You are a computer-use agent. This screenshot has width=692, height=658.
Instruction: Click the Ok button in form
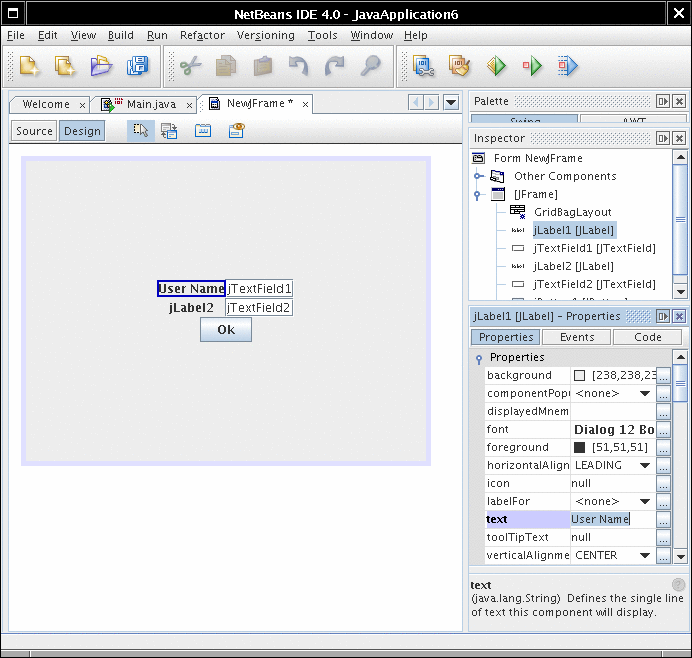226,330
